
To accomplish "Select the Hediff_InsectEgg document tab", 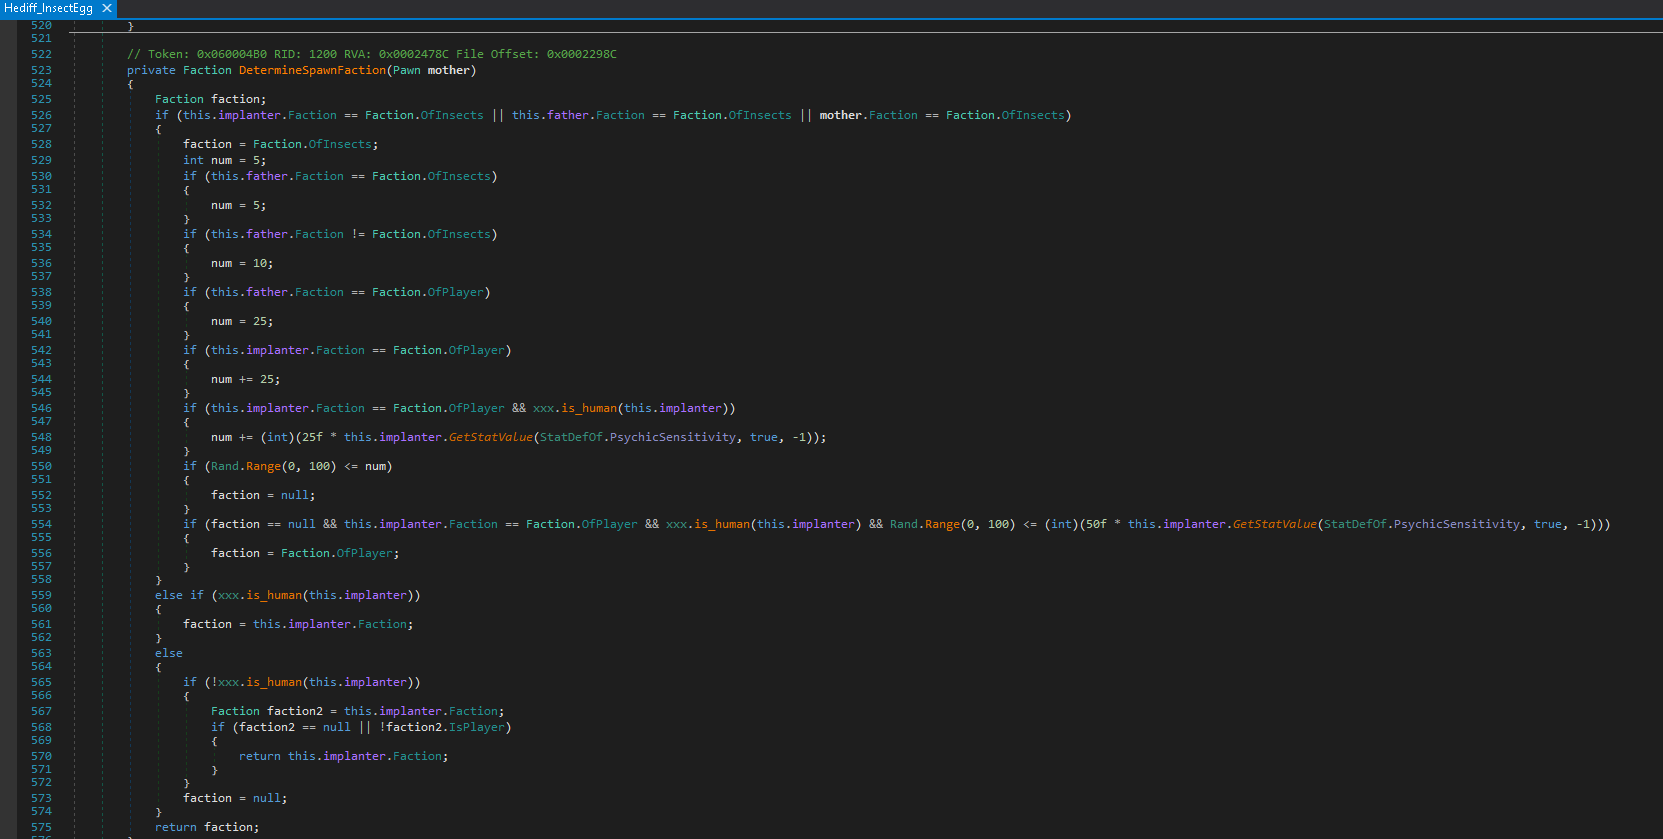I will tap(58, 8).
